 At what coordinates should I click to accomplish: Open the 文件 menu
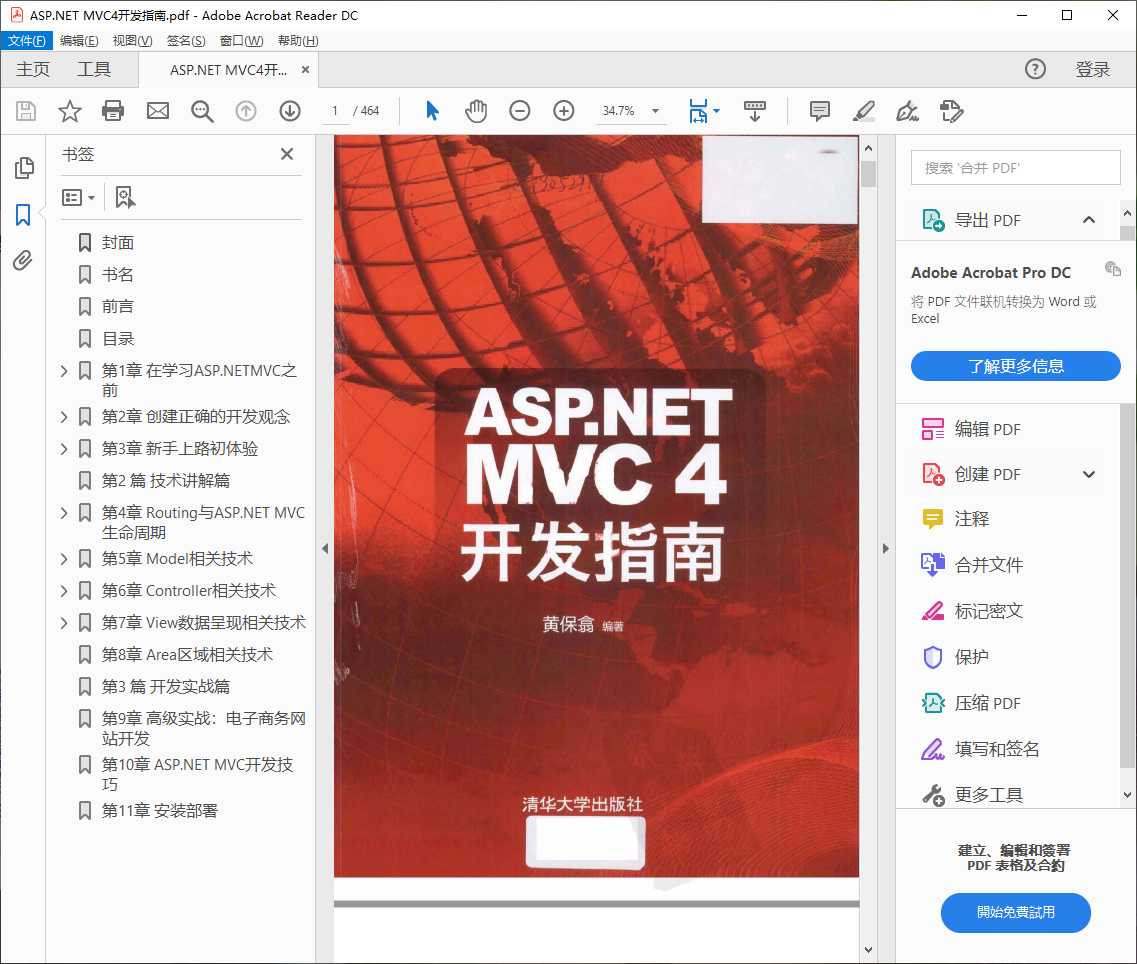click(x=27, y=41)
